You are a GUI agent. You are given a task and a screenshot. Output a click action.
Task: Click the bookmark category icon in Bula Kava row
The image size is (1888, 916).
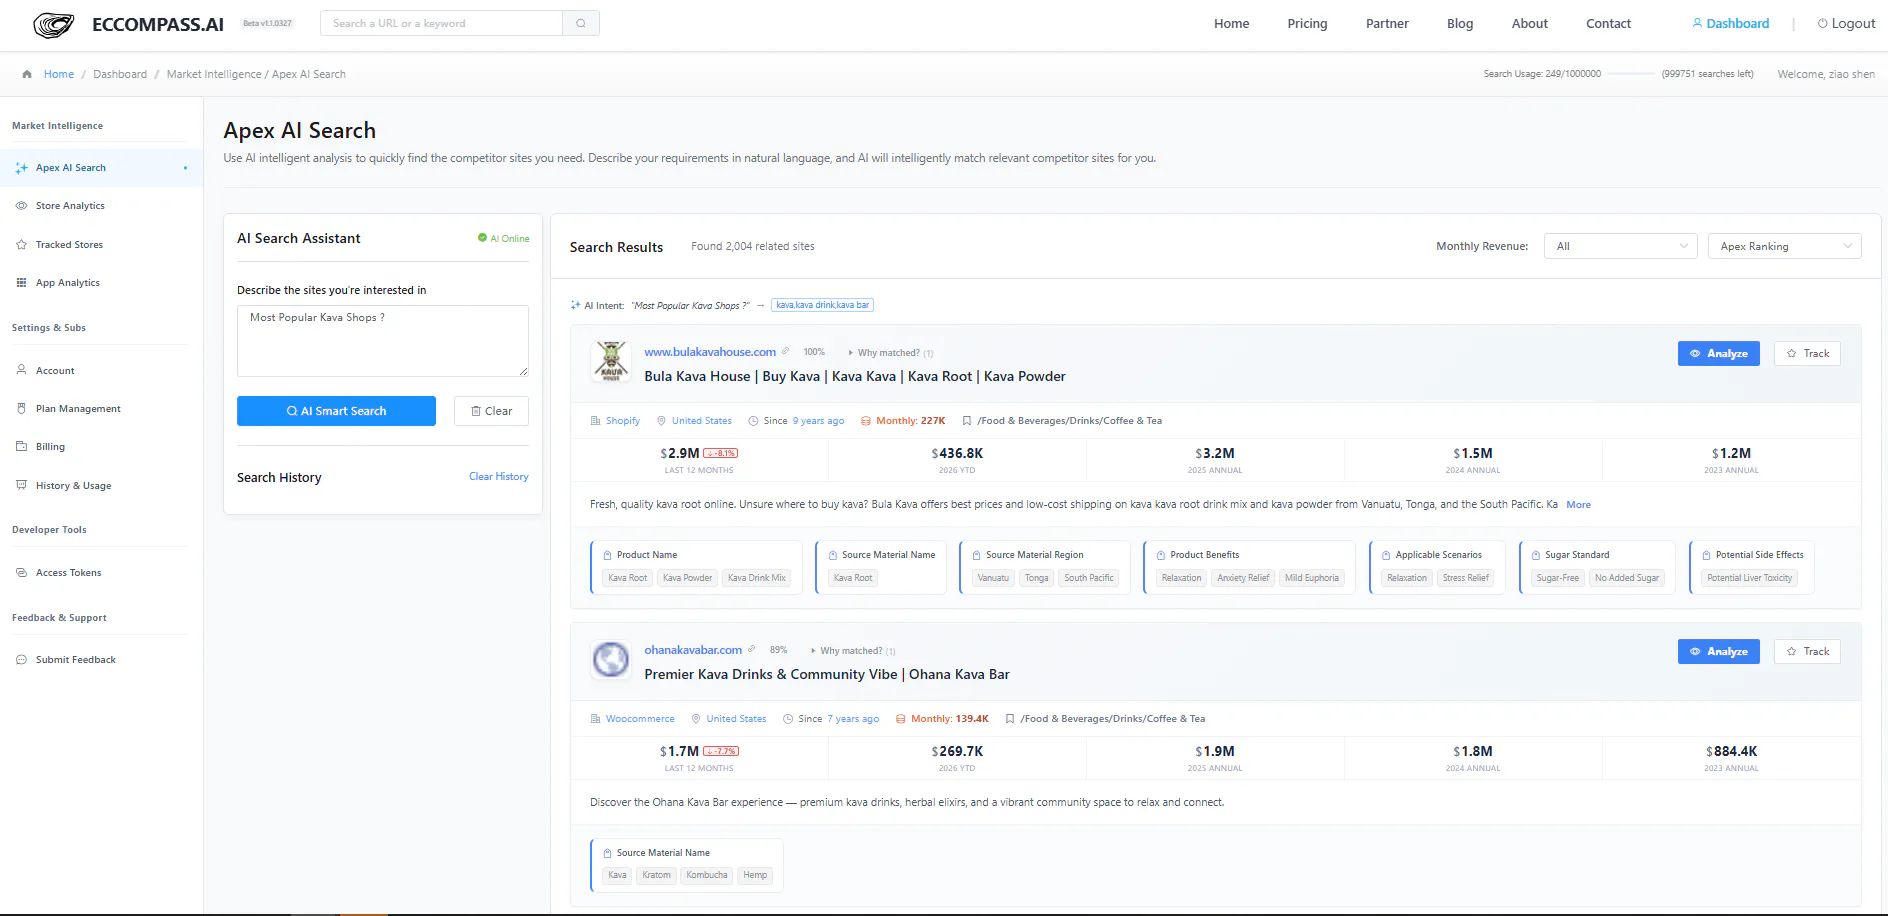click(x=967, y=421)
